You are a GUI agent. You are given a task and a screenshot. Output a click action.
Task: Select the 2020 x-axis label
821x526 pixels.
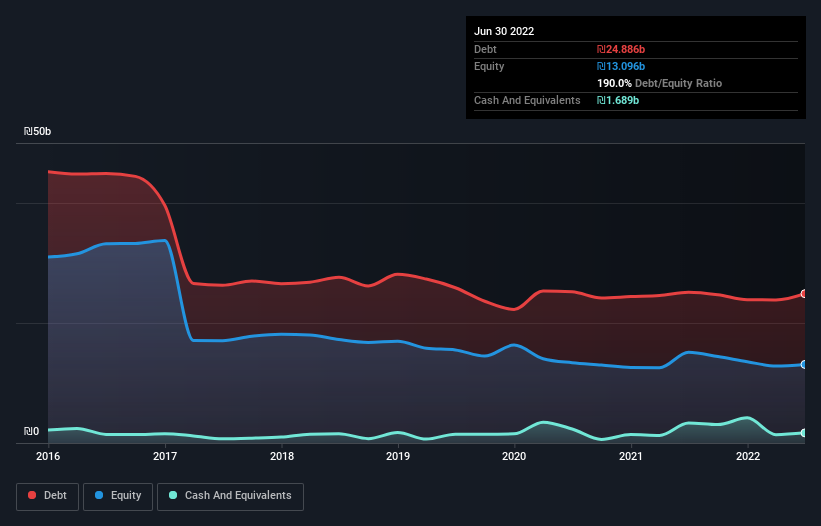[514, 456]
